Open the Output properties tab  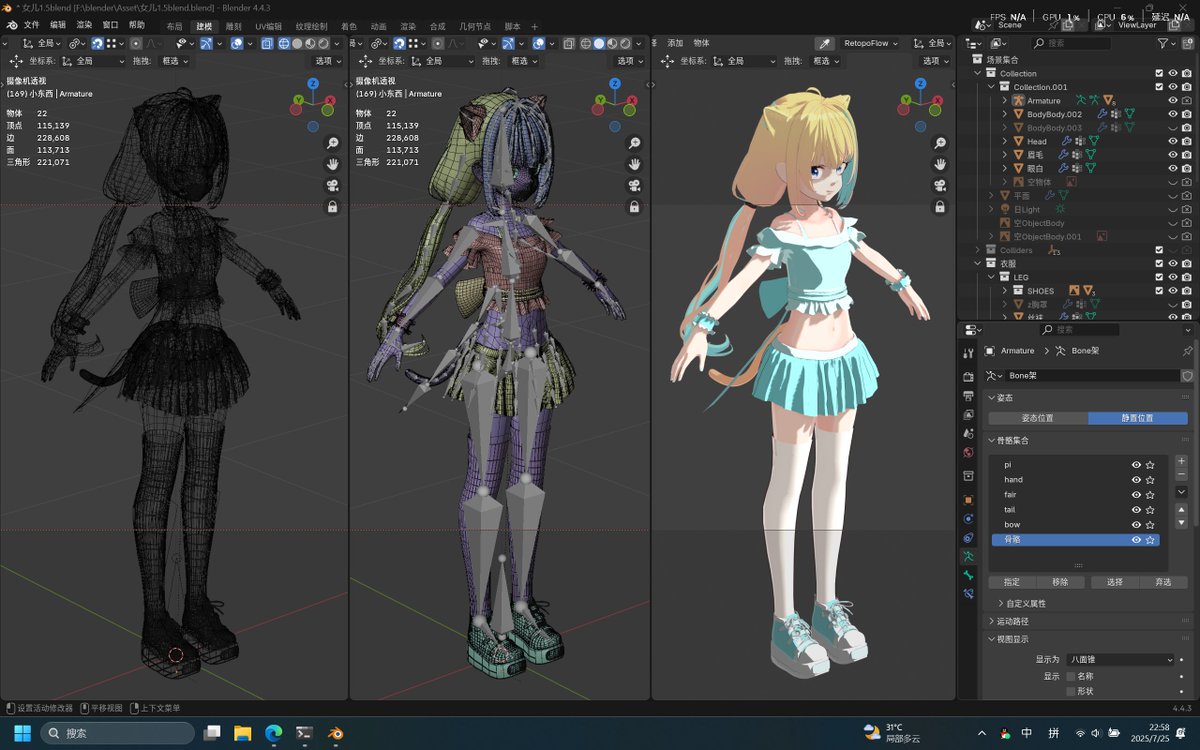968,396
